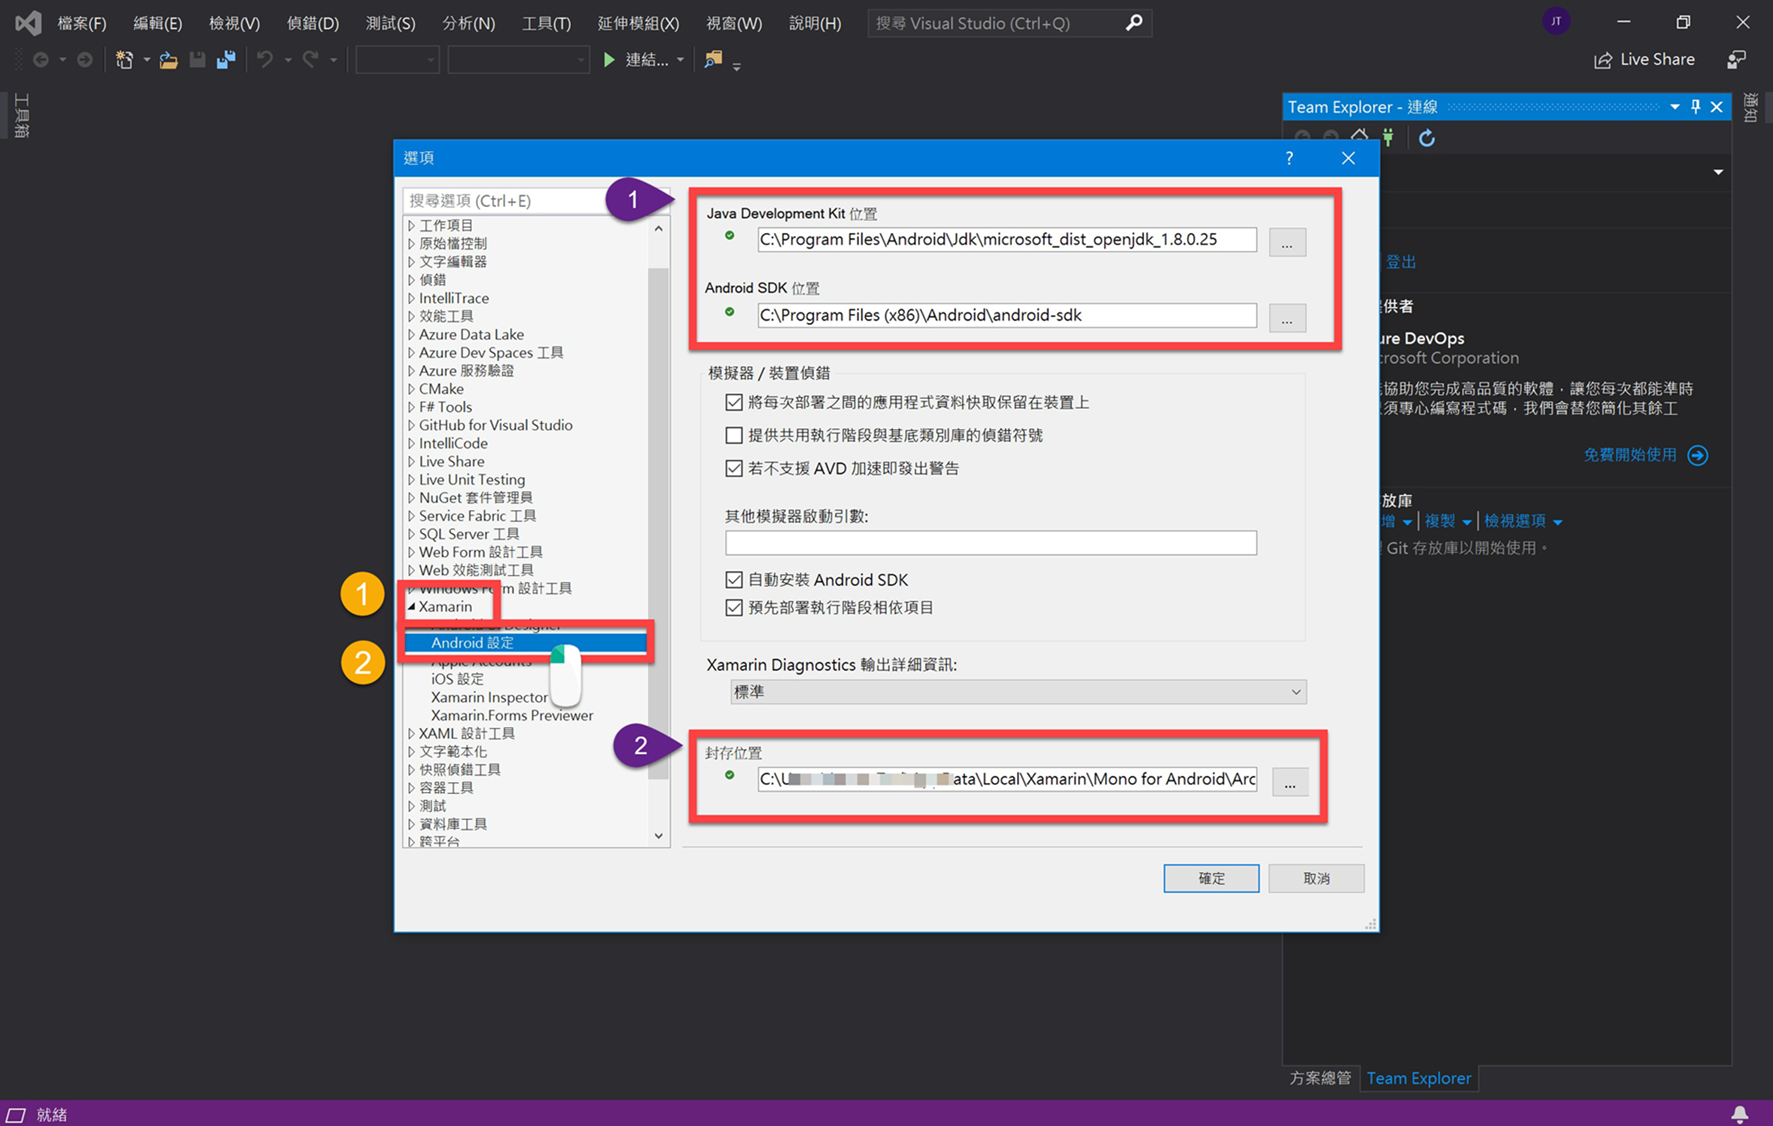The height and width of the screenshot is (1126, 1773).
Task: Switch to the 方案總管 tab
Action: click(x=1320, y=1078)
